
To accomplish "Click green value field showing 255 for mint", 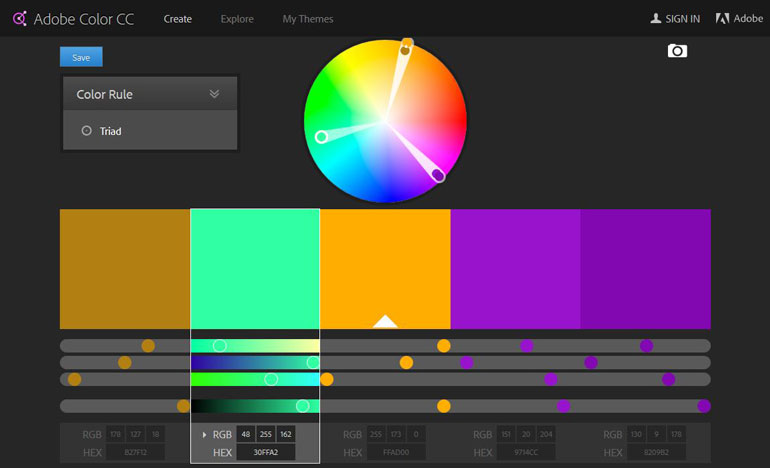I will tap(266, 434).
